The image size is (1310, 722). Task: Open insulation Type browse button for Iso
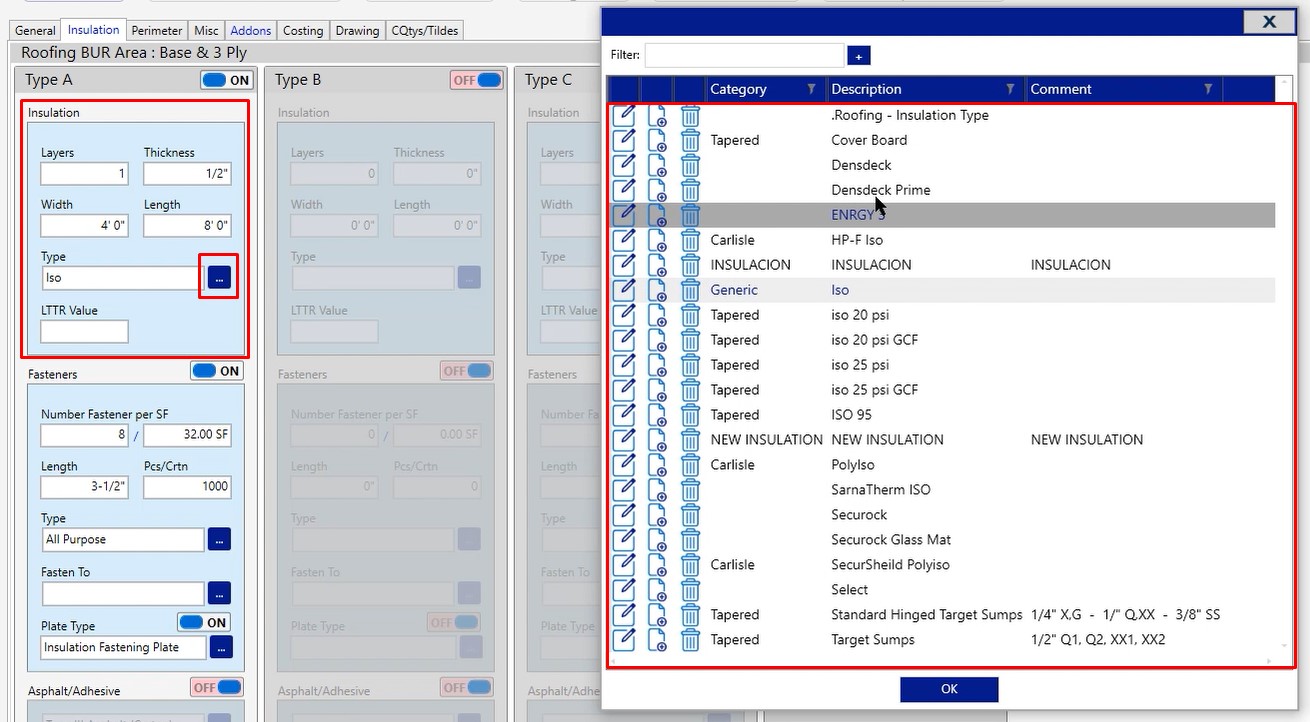coord(220,277)
